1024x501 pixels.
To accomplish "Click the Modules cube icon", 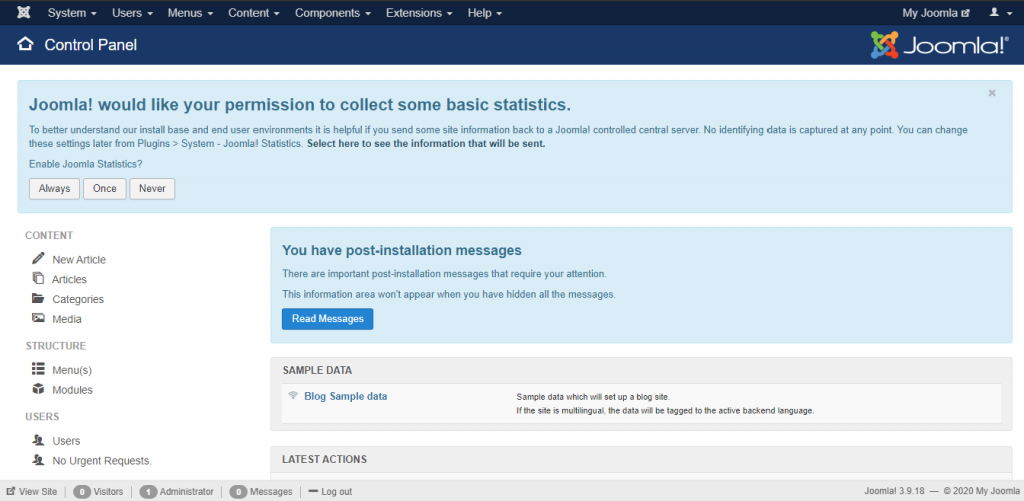I will [39, 389].
